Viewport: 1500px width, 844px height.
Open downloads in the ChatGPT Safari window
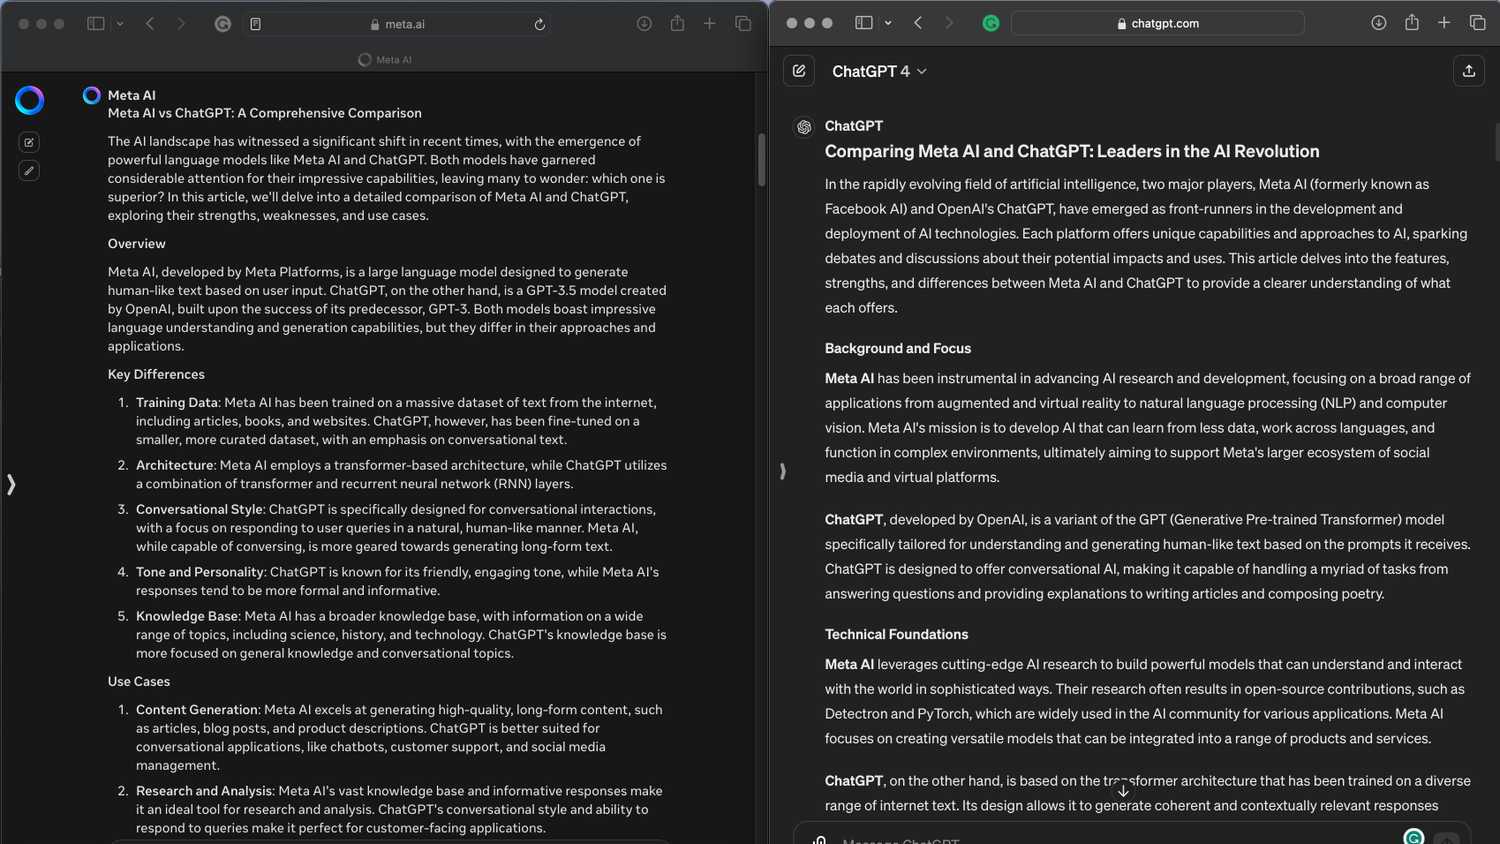click(1378, 23)
